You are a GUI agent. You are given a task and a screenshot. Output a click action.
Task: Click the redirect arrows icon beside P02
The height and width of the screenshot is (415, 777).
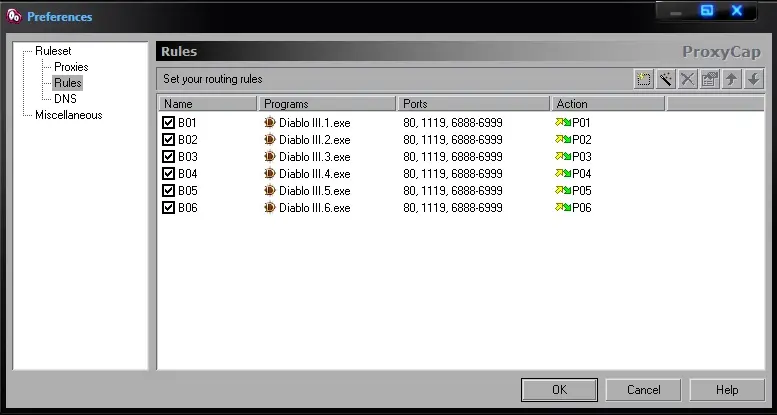coord(563,139)
